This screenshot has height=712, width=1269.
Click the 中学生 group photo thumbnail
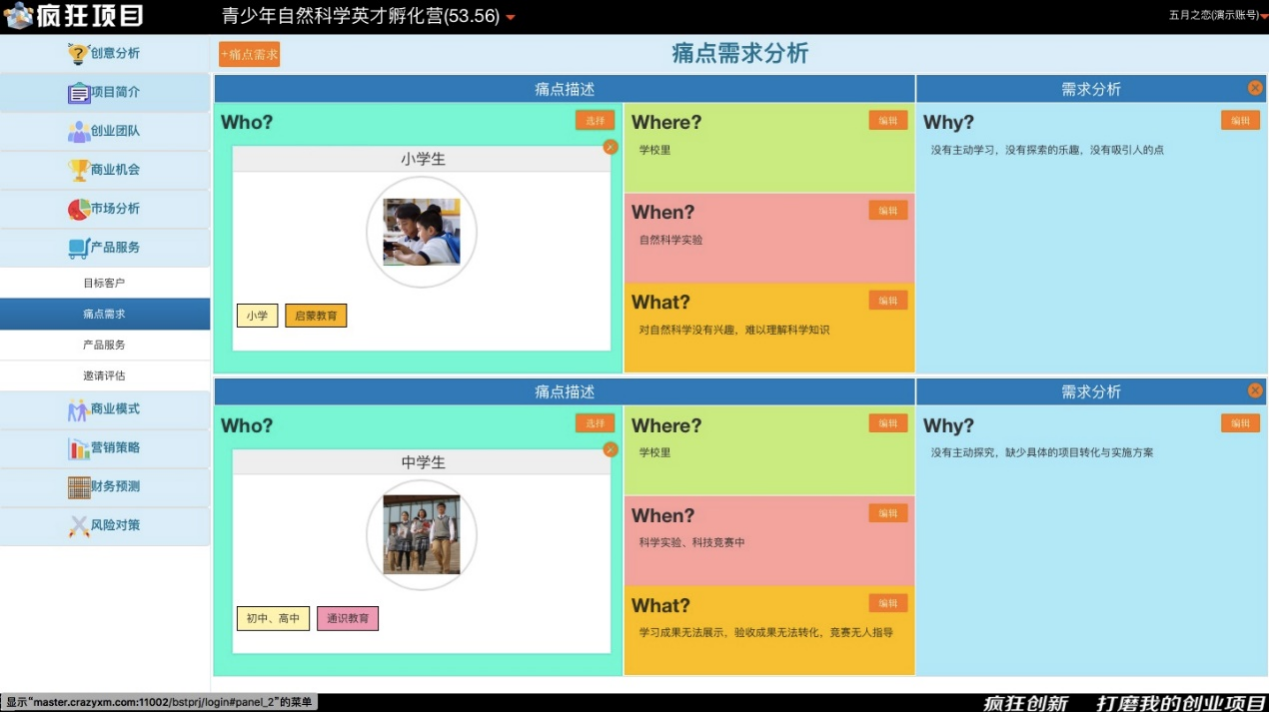click(421, 535)
